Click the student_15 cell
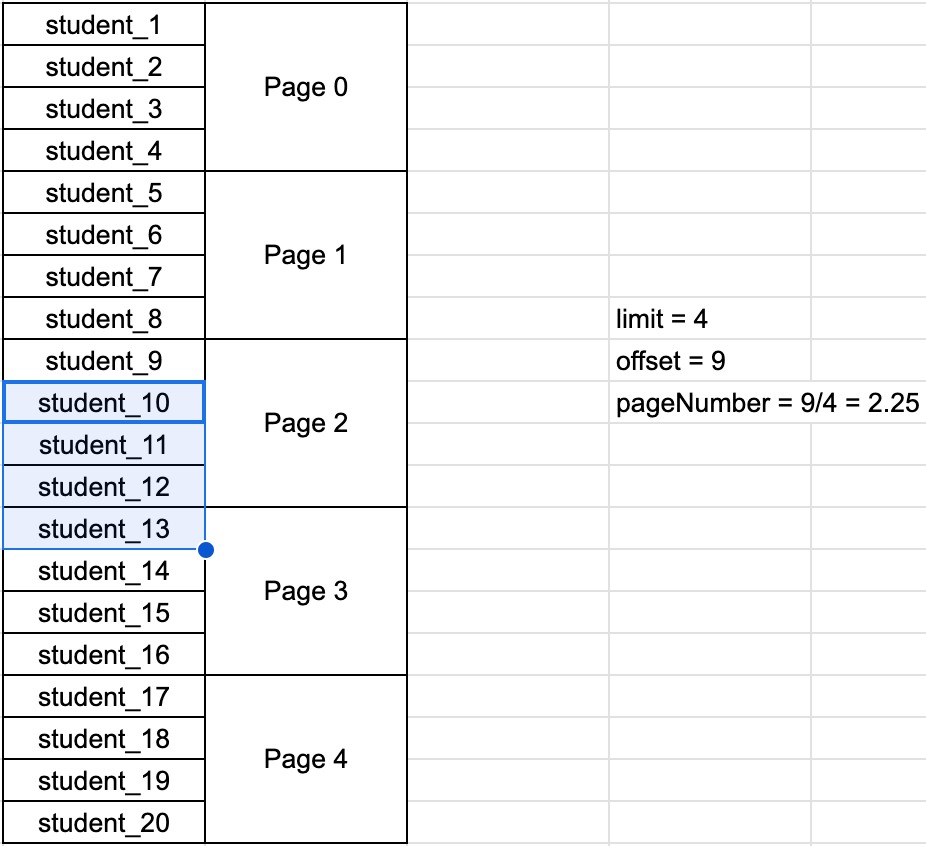The height and width of the screenshot is (846, 926). pos(104,613)
